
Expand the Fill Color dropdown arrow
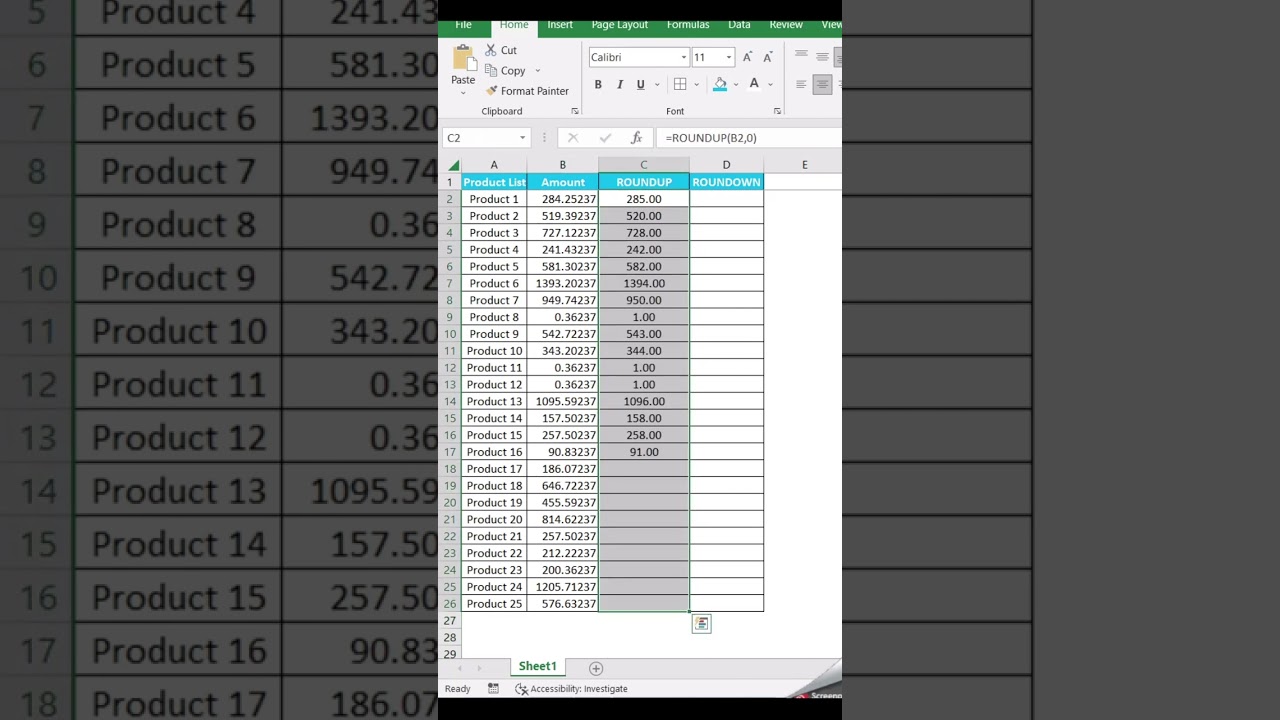735,84
